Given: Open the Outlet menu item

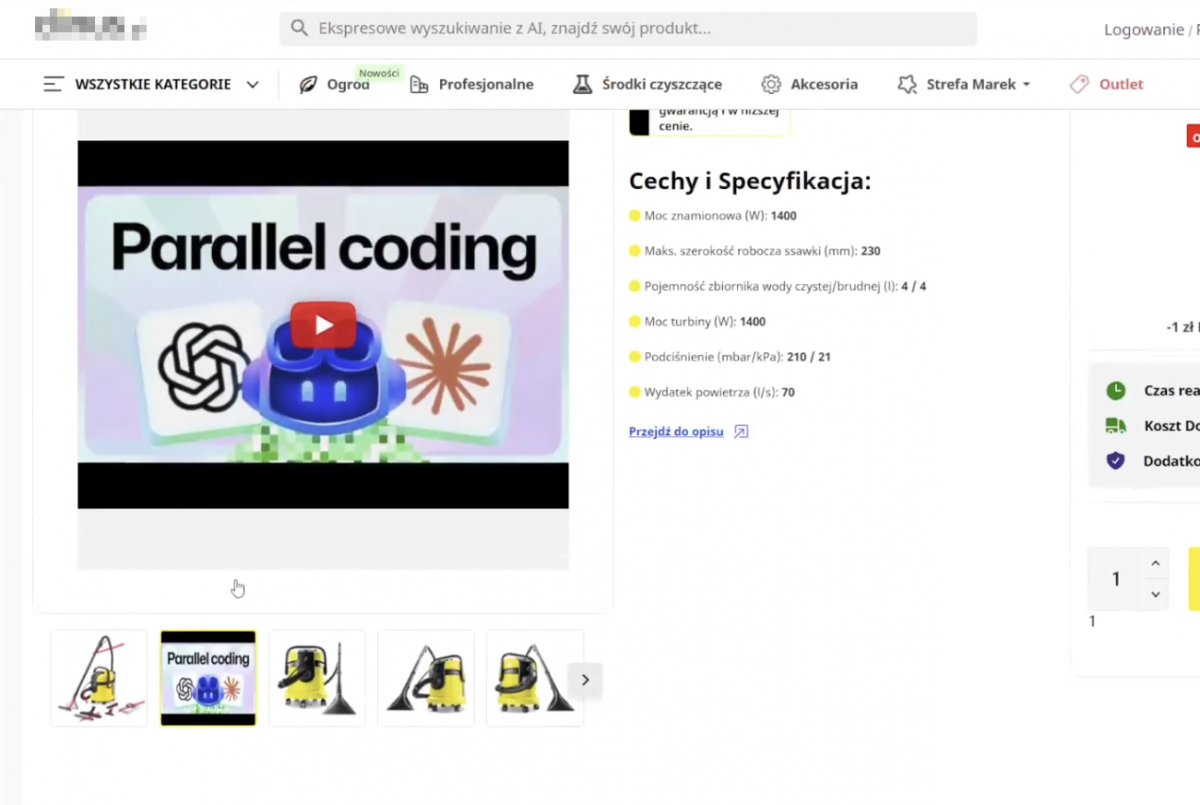Looking at the screenshot, I should (1121, 85).
